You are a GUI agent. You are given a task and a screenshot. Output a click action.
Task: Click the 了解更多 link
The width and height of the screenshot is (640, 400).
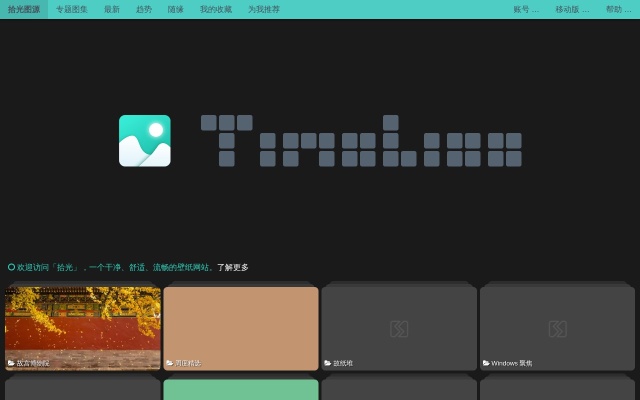(233, 267)
